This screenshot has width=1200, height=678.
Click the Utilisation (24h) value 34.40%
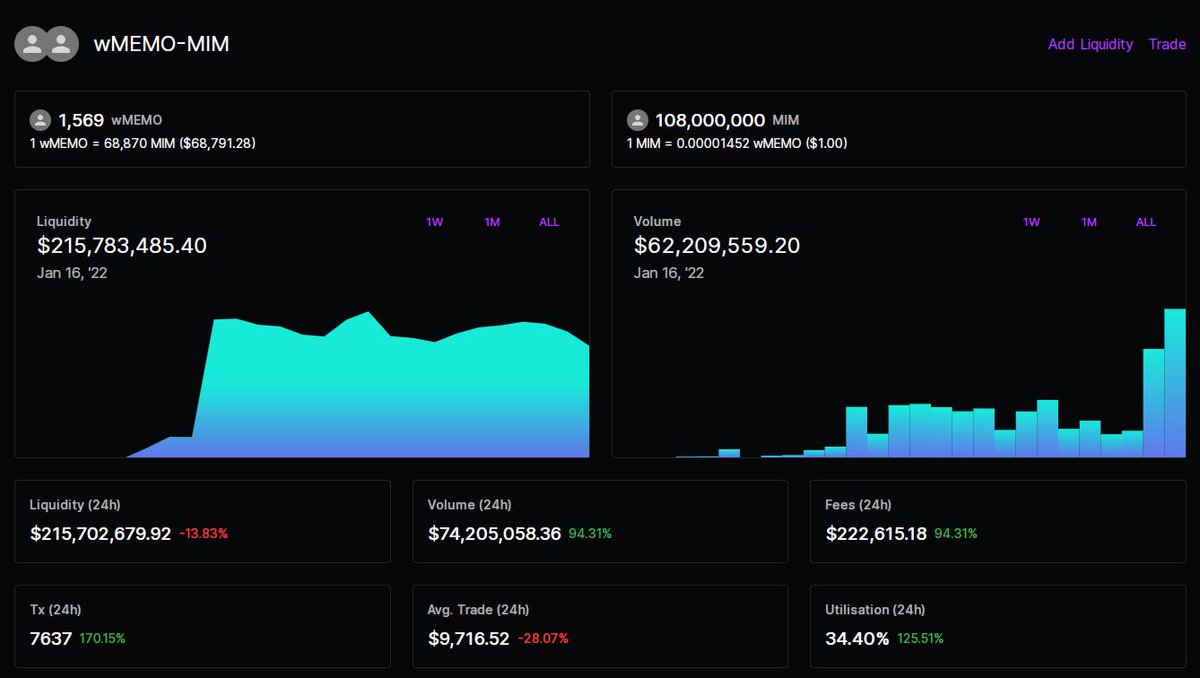tap(857, 638)
